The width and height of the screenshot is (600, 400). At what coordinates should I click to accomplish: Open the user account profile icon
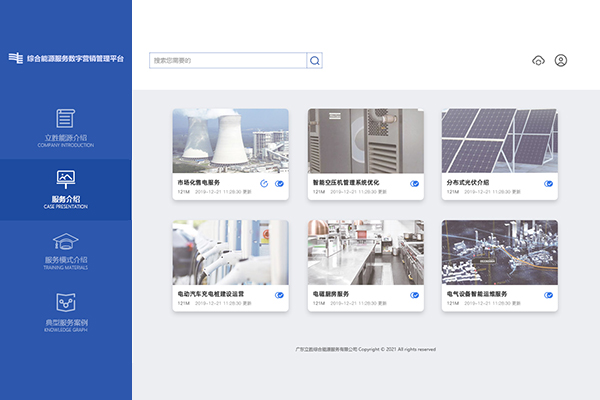561,61
